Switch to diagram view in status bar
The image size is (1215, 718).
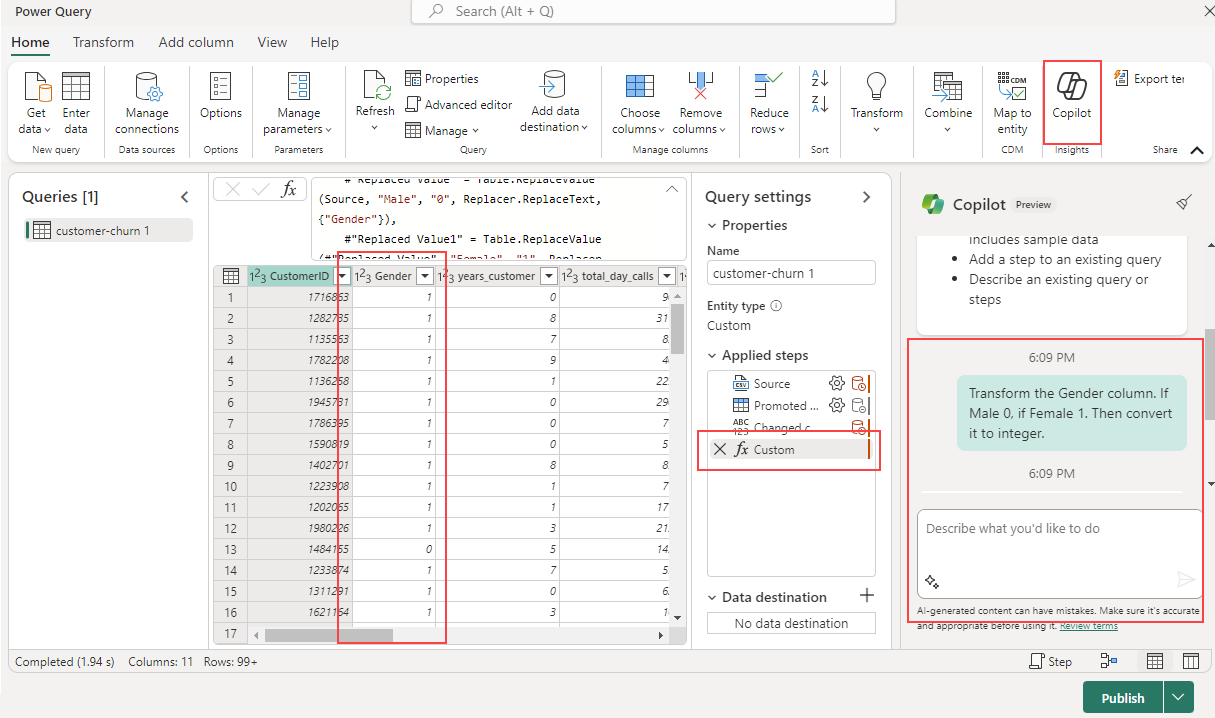(x=1108, y=662)
